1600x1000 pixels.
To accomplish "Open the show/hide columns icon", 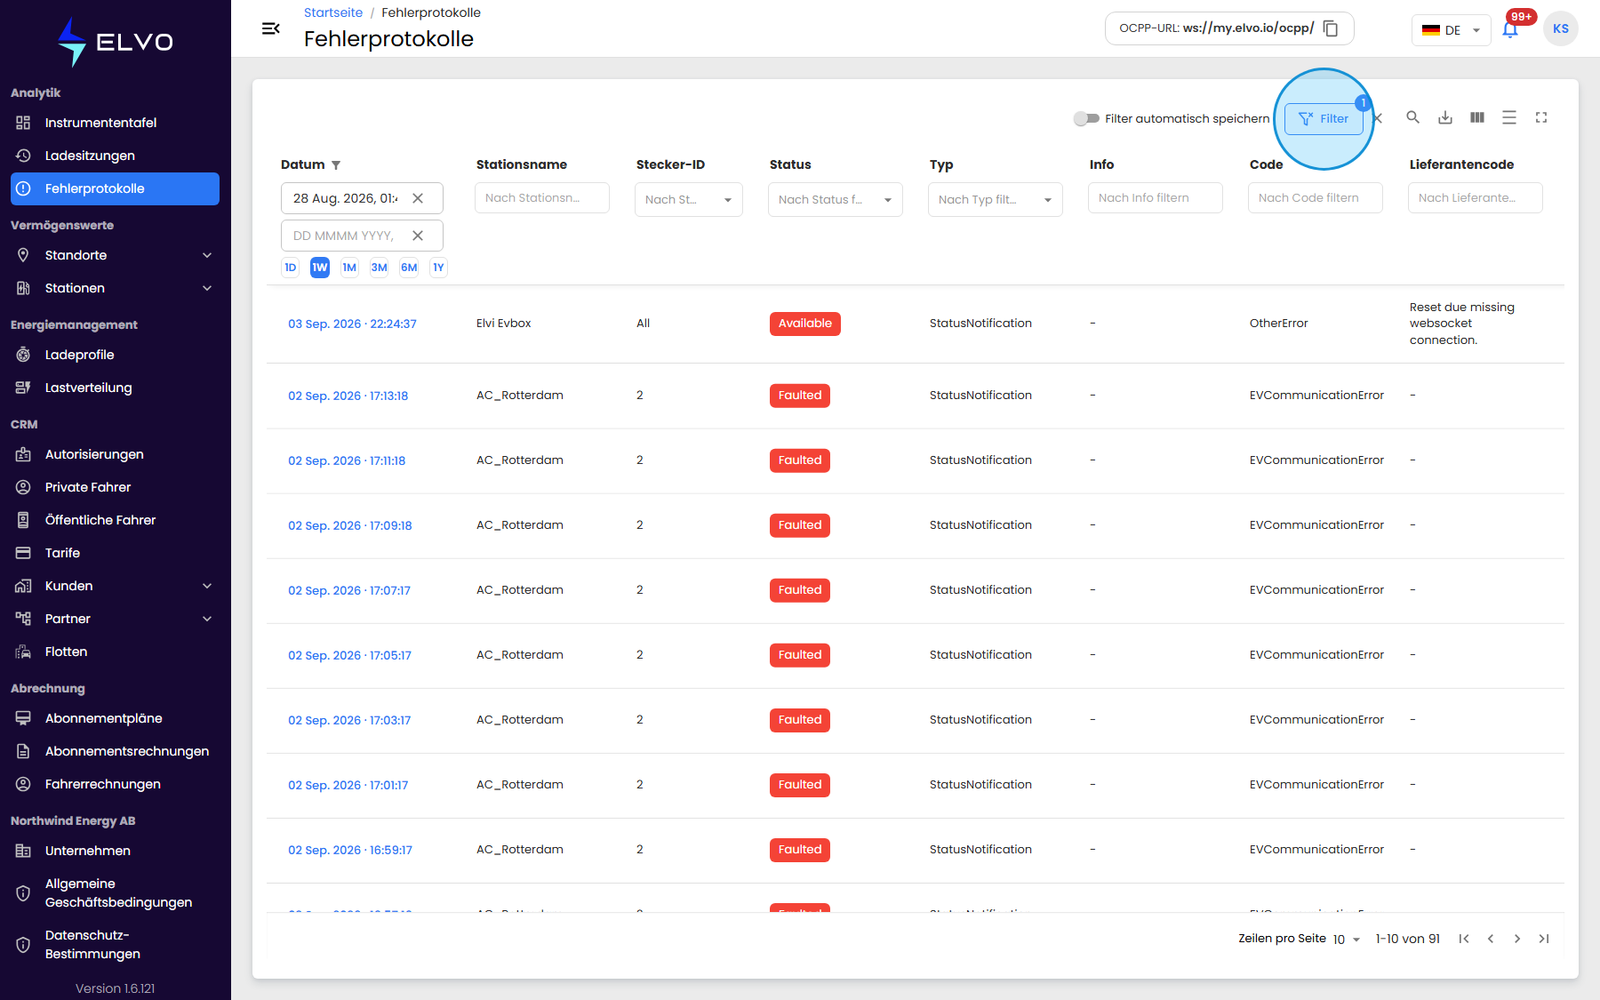I will (1477, 118).
